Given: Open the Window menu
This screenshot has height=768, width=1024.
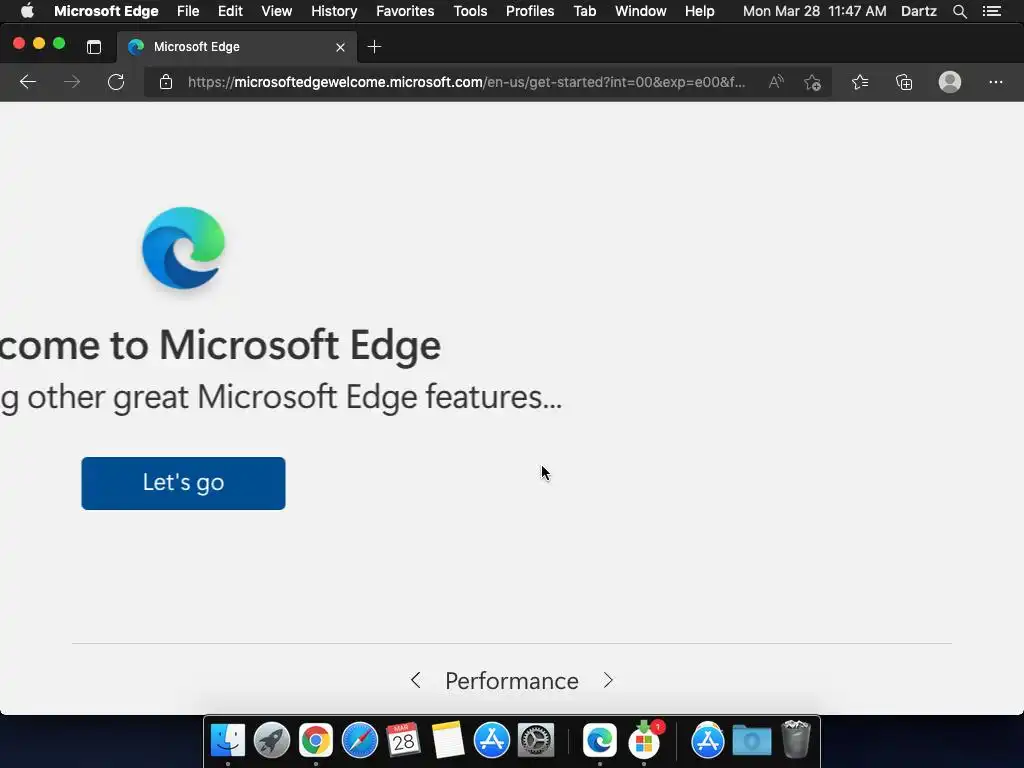Looking at the screenshot, I should coord(641,11).
